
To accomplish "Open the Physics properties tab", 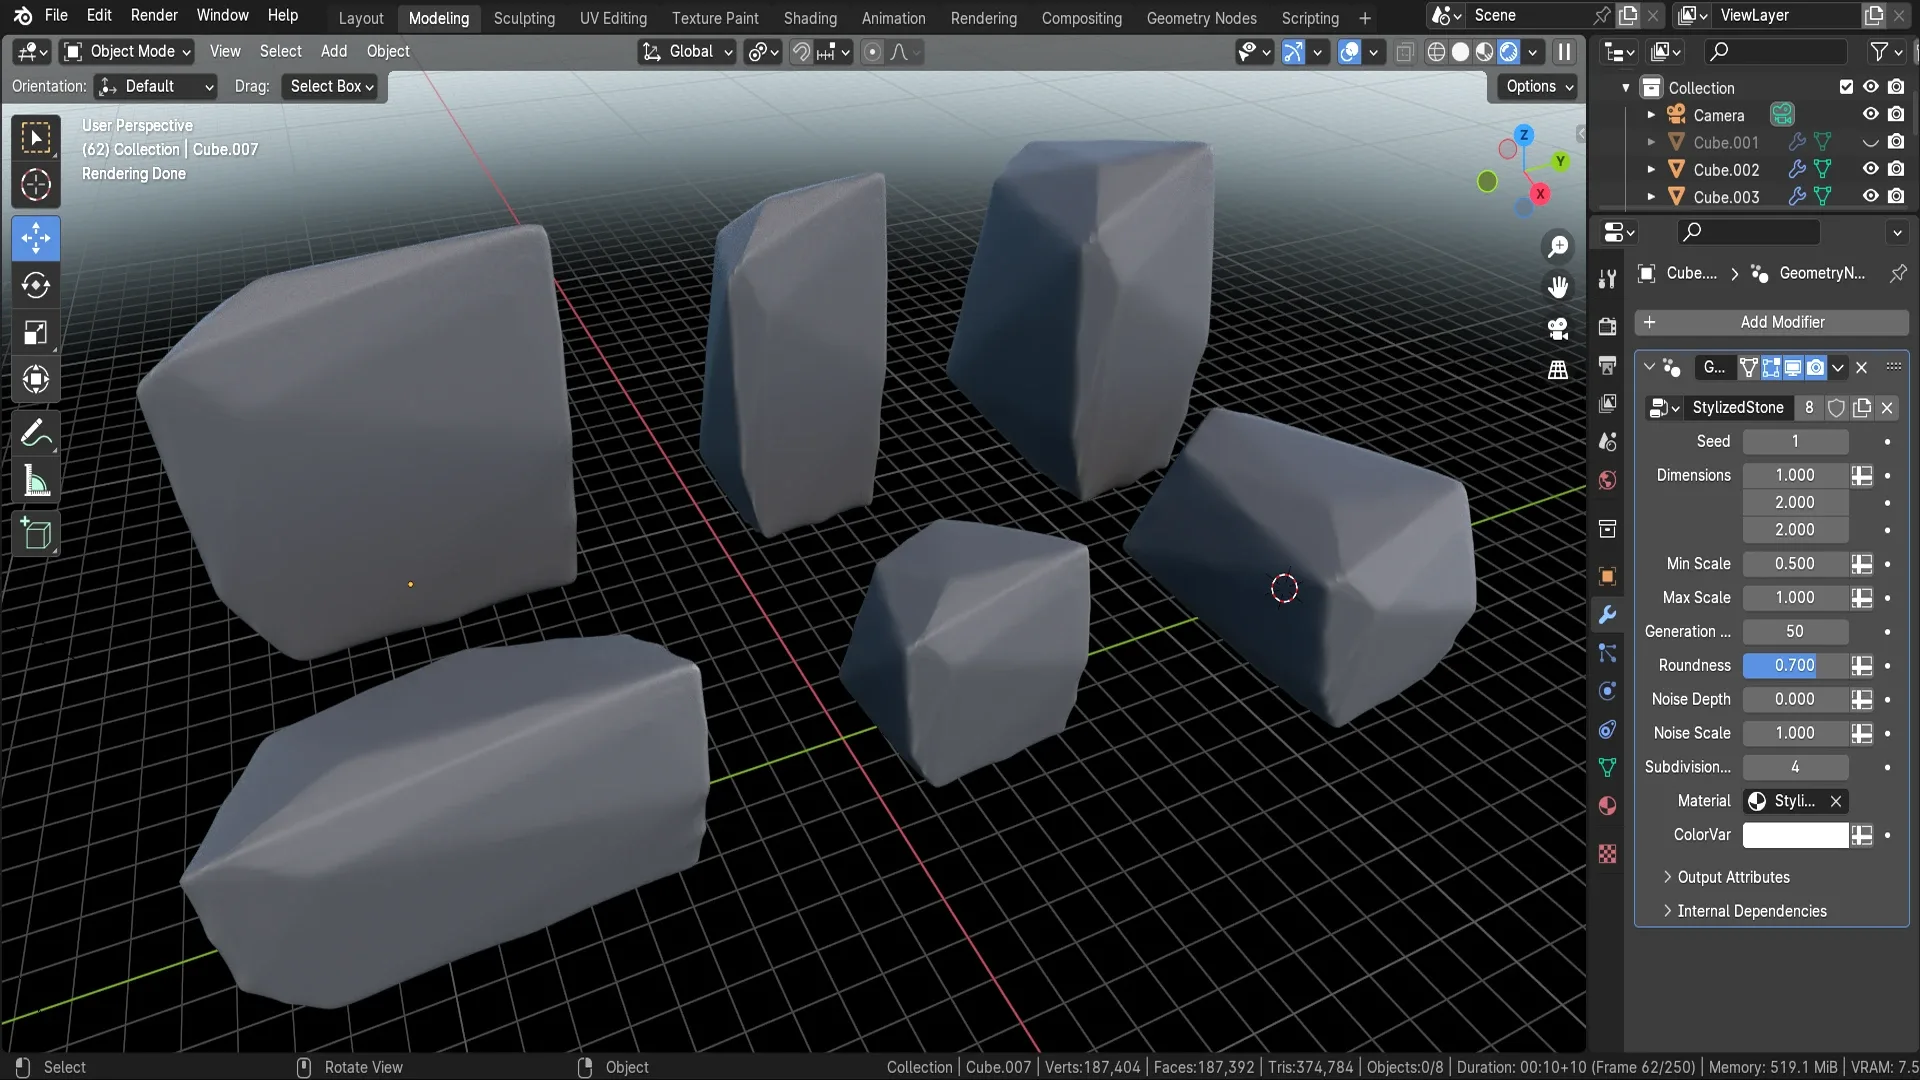I will point(1607,691).
